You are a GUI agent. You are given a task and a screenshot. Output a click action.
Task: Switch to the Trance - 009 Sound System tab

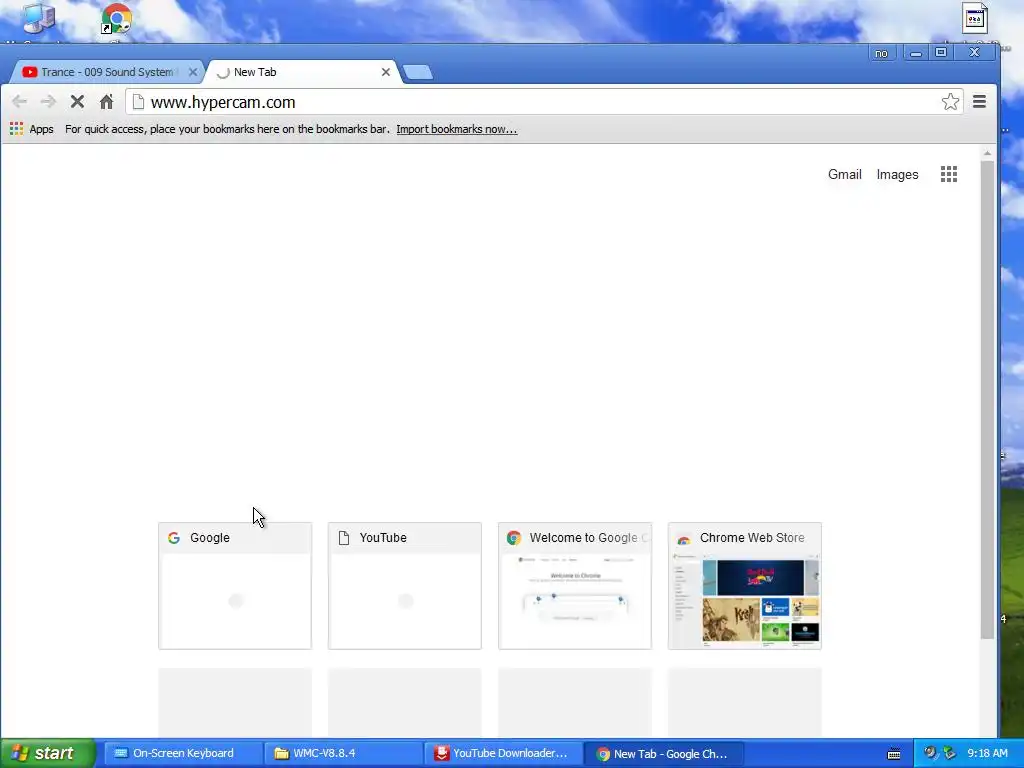(106, 72)
